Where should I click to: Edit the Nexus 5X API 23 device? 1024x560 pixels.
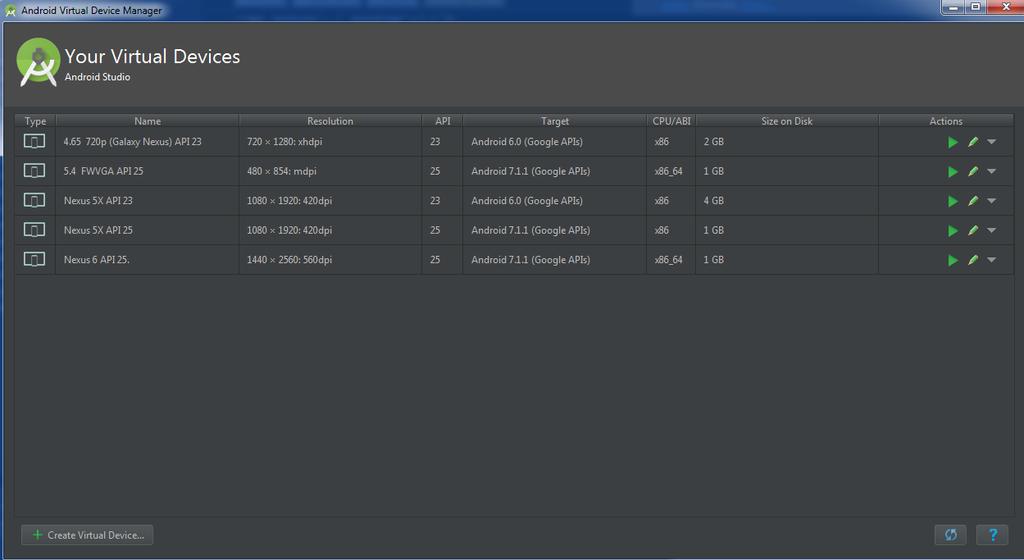tap(973, 200)
